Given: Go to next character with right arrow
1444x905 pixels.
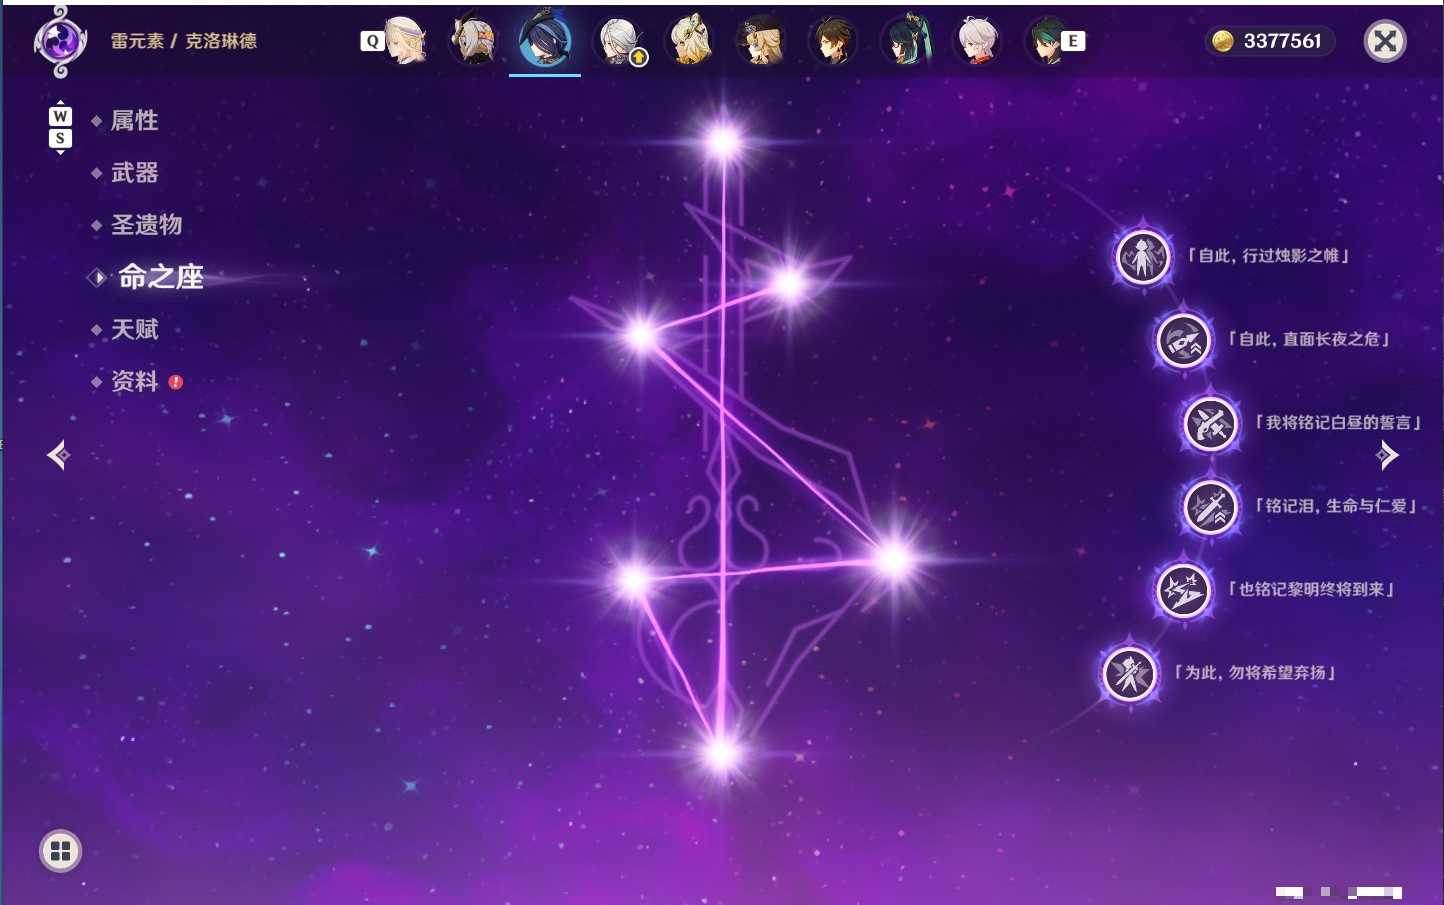Looking at the screenshot, I should point(1387,455).
